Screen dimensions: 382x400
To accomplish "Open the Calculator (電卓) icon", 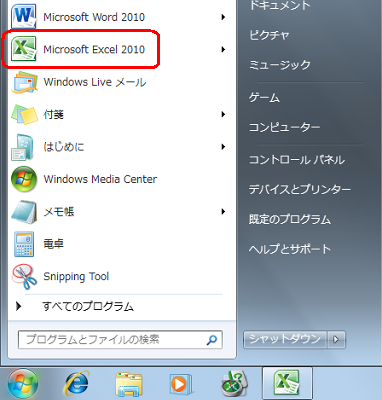I will pos(24,244).
